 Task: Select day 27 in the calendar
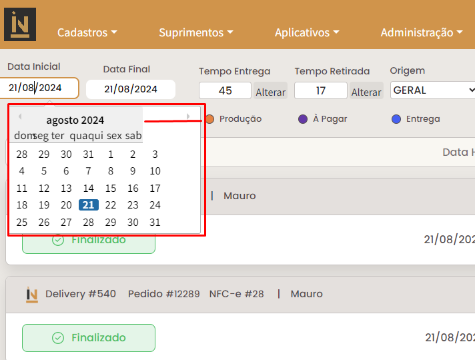[66, 222]
